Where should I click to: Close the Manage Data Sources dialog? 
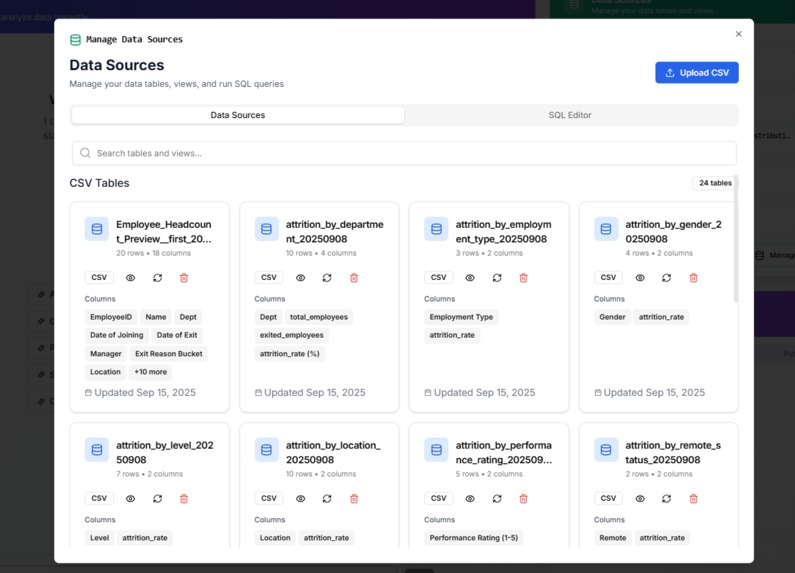(x=738, y=34)
